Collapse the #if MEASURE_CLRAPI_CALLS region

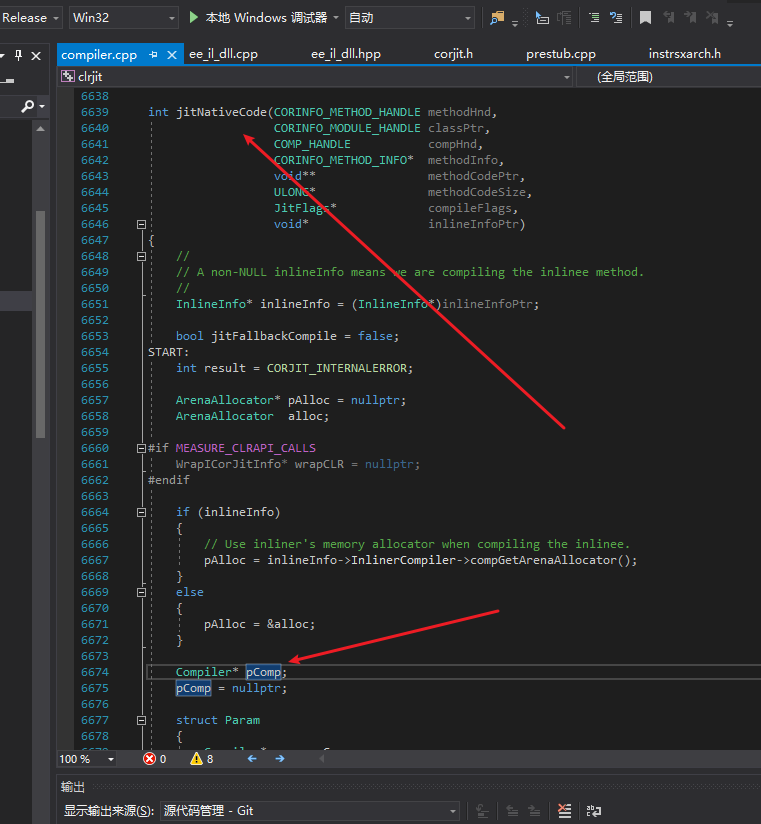click(x=141, y=448)
